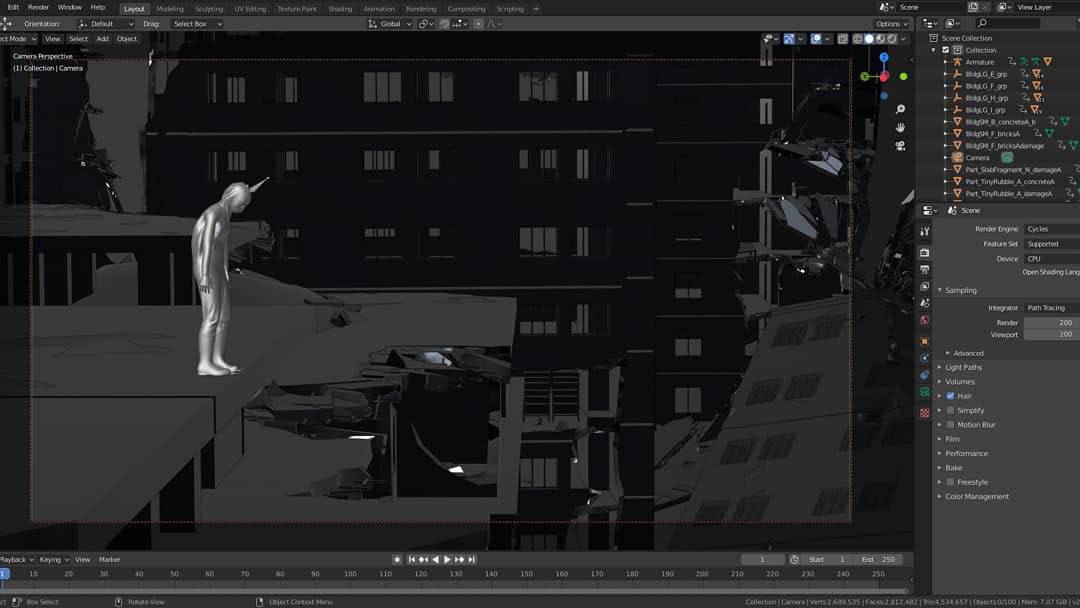This screenshot has height=608, width=1080.
Task: Enable the Freestyle checkbox
Action: point(951,482)
